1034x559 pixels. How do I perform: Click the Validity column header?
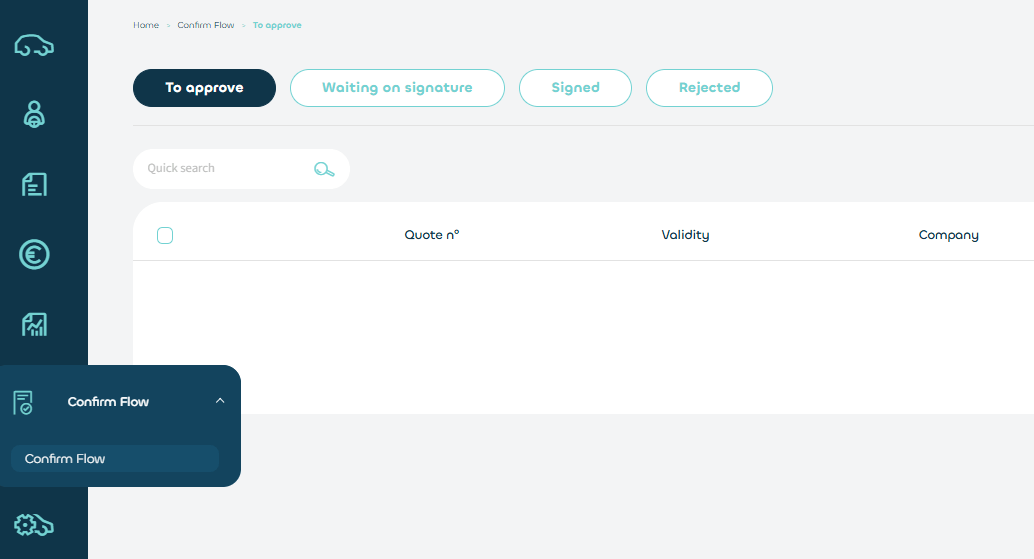[x=685, y=235]
